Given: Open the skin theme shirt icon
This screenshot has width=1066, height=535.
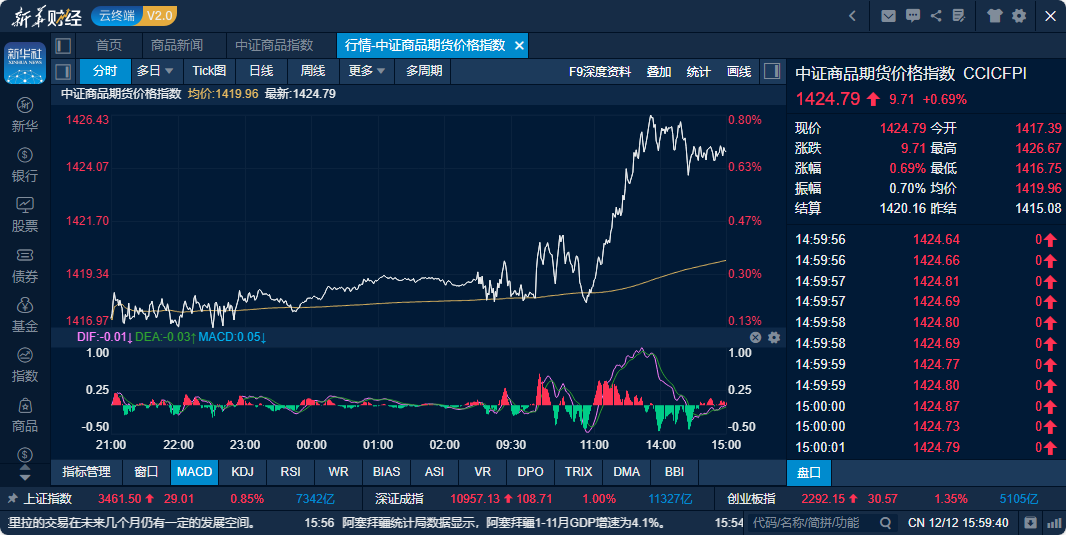Looking at the screenshot, I should tap(994, 15).
